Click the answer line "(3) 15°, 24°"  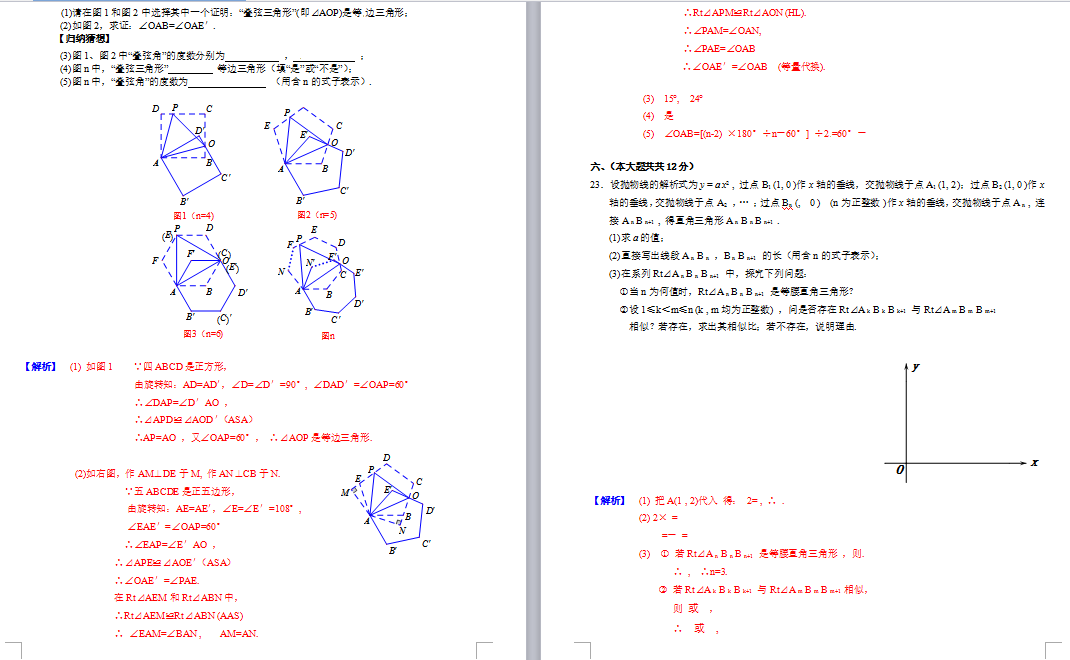[672, 99]
